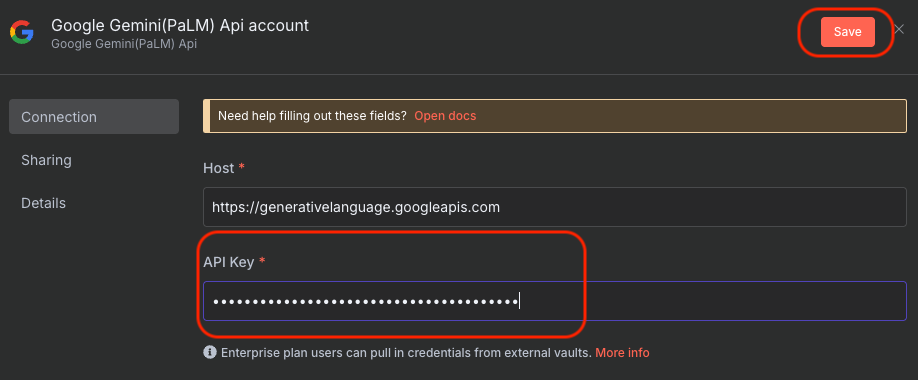The height and width of the screenshot is (380, 918).
Task: Click the subtitle Google Gemini(PaLM) Api
Action: (x=124, y=44)
